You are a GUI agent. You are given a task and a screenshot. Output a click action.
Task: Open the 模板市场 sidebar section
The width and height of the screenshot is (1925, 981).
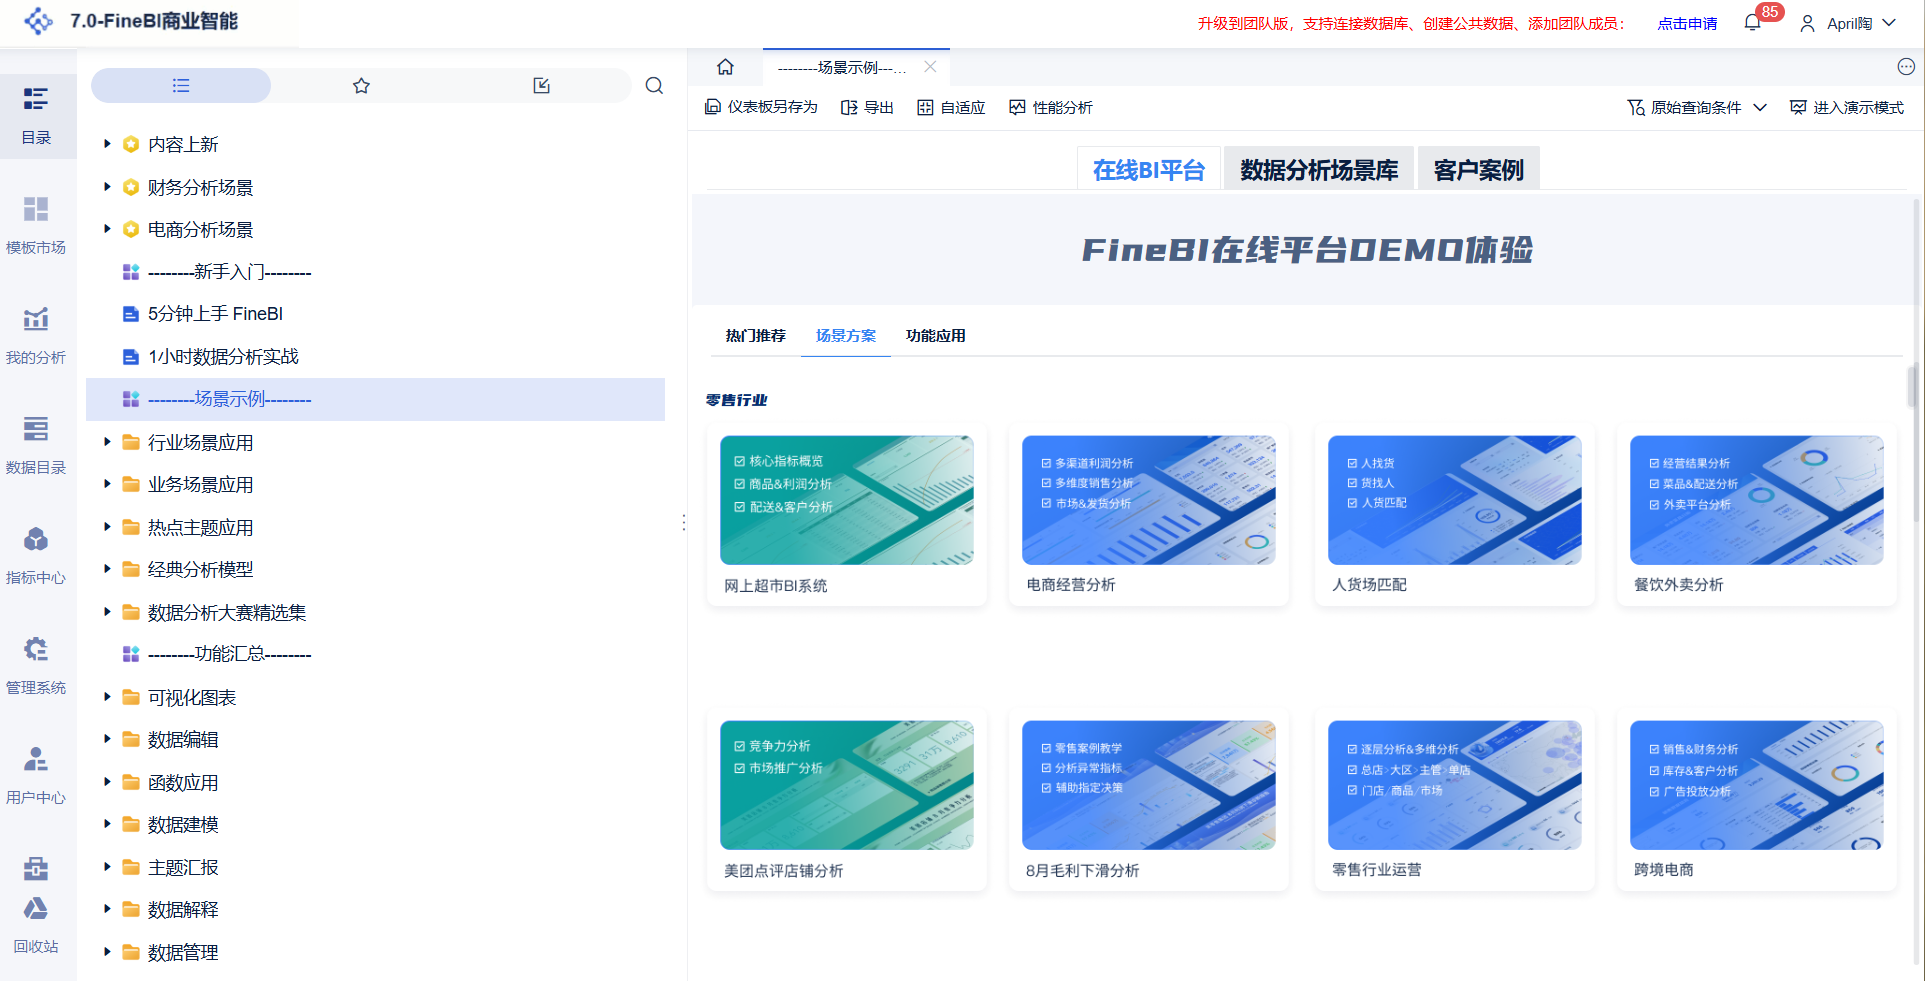click(36, 226)
